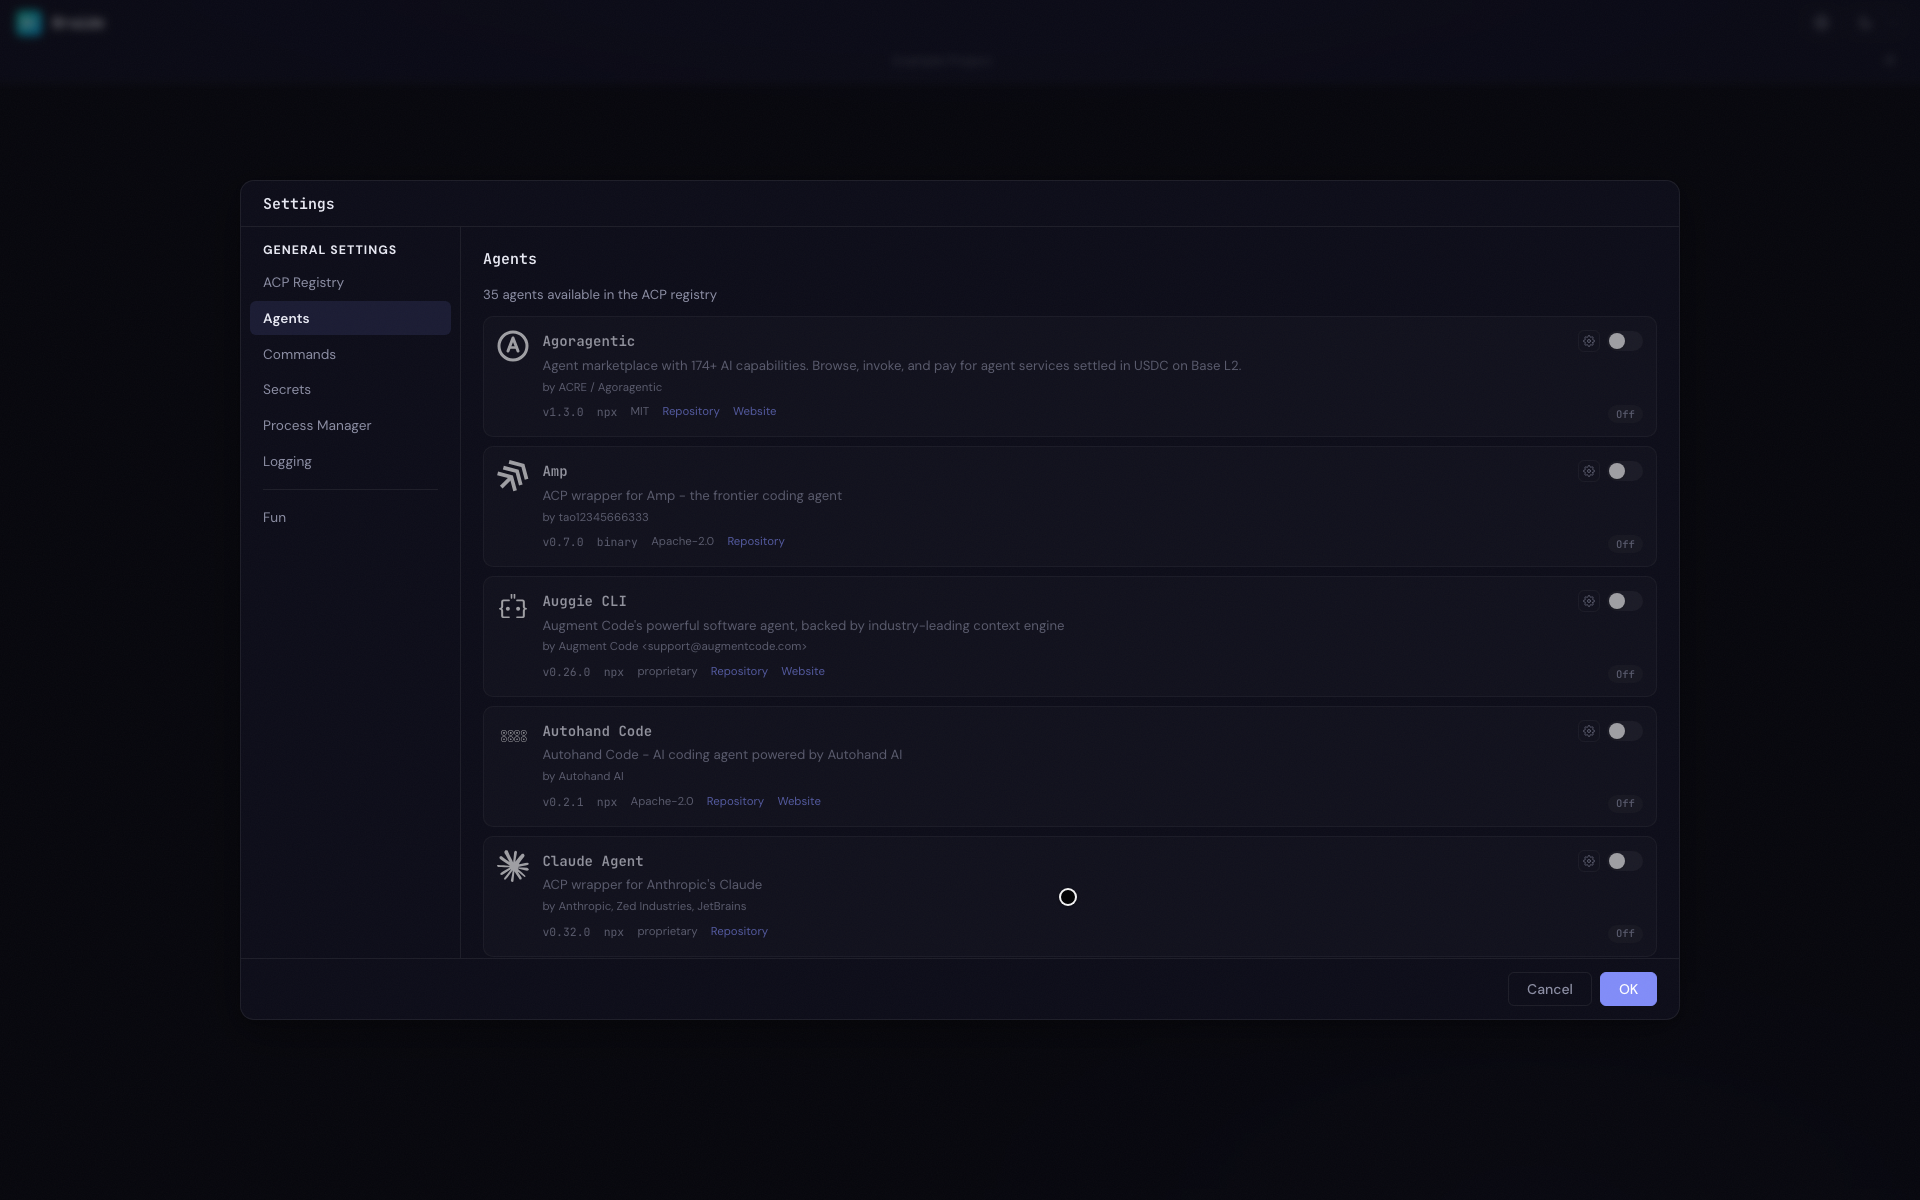Click Amp version v0.7.0 label
The image size is (1920, 1200).
[x=563, y=542]
